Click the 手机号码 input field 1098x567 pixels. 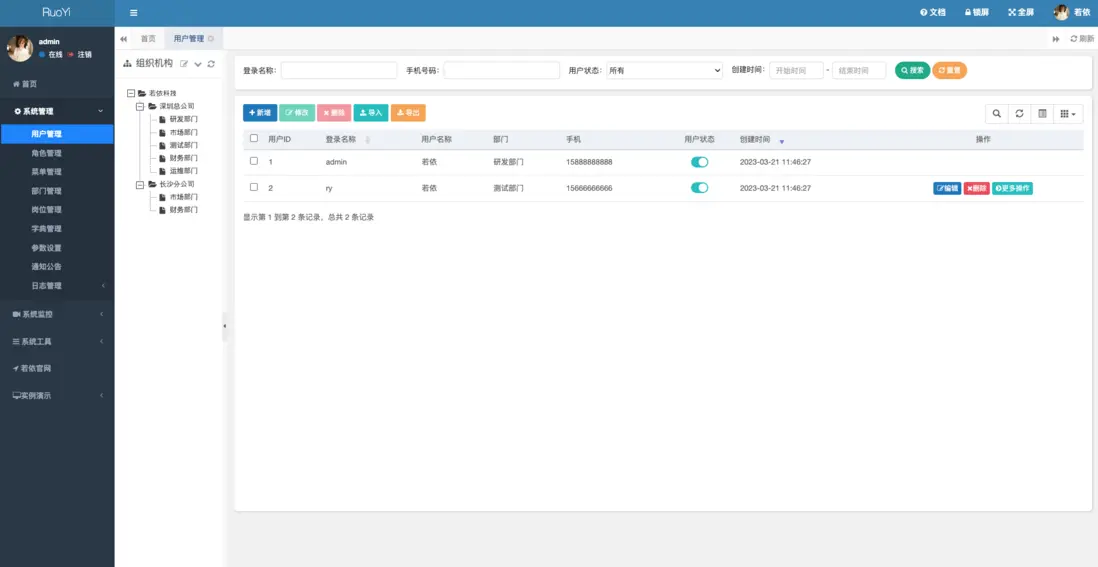501,70
